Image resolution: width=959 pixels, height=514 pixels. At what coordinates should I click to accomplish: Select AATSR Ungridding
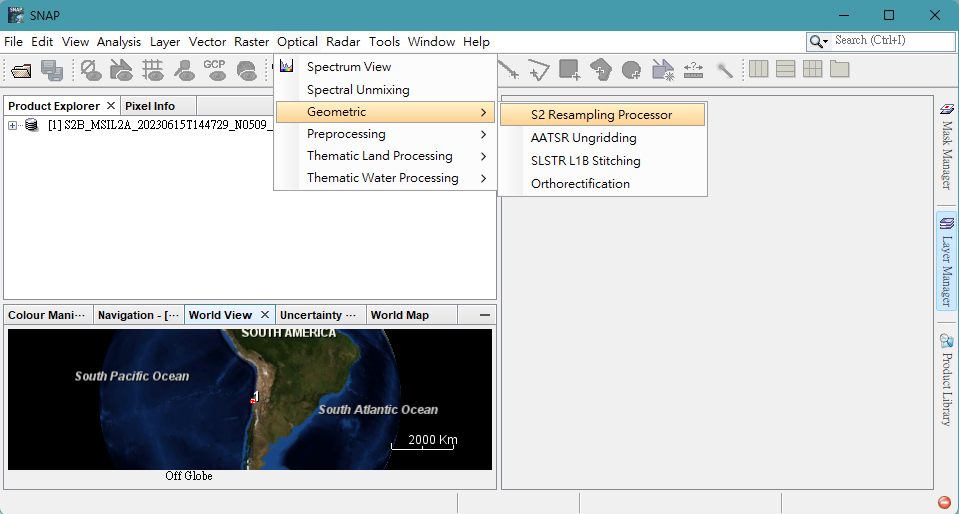pyautogui.click(x=602, y=138)
